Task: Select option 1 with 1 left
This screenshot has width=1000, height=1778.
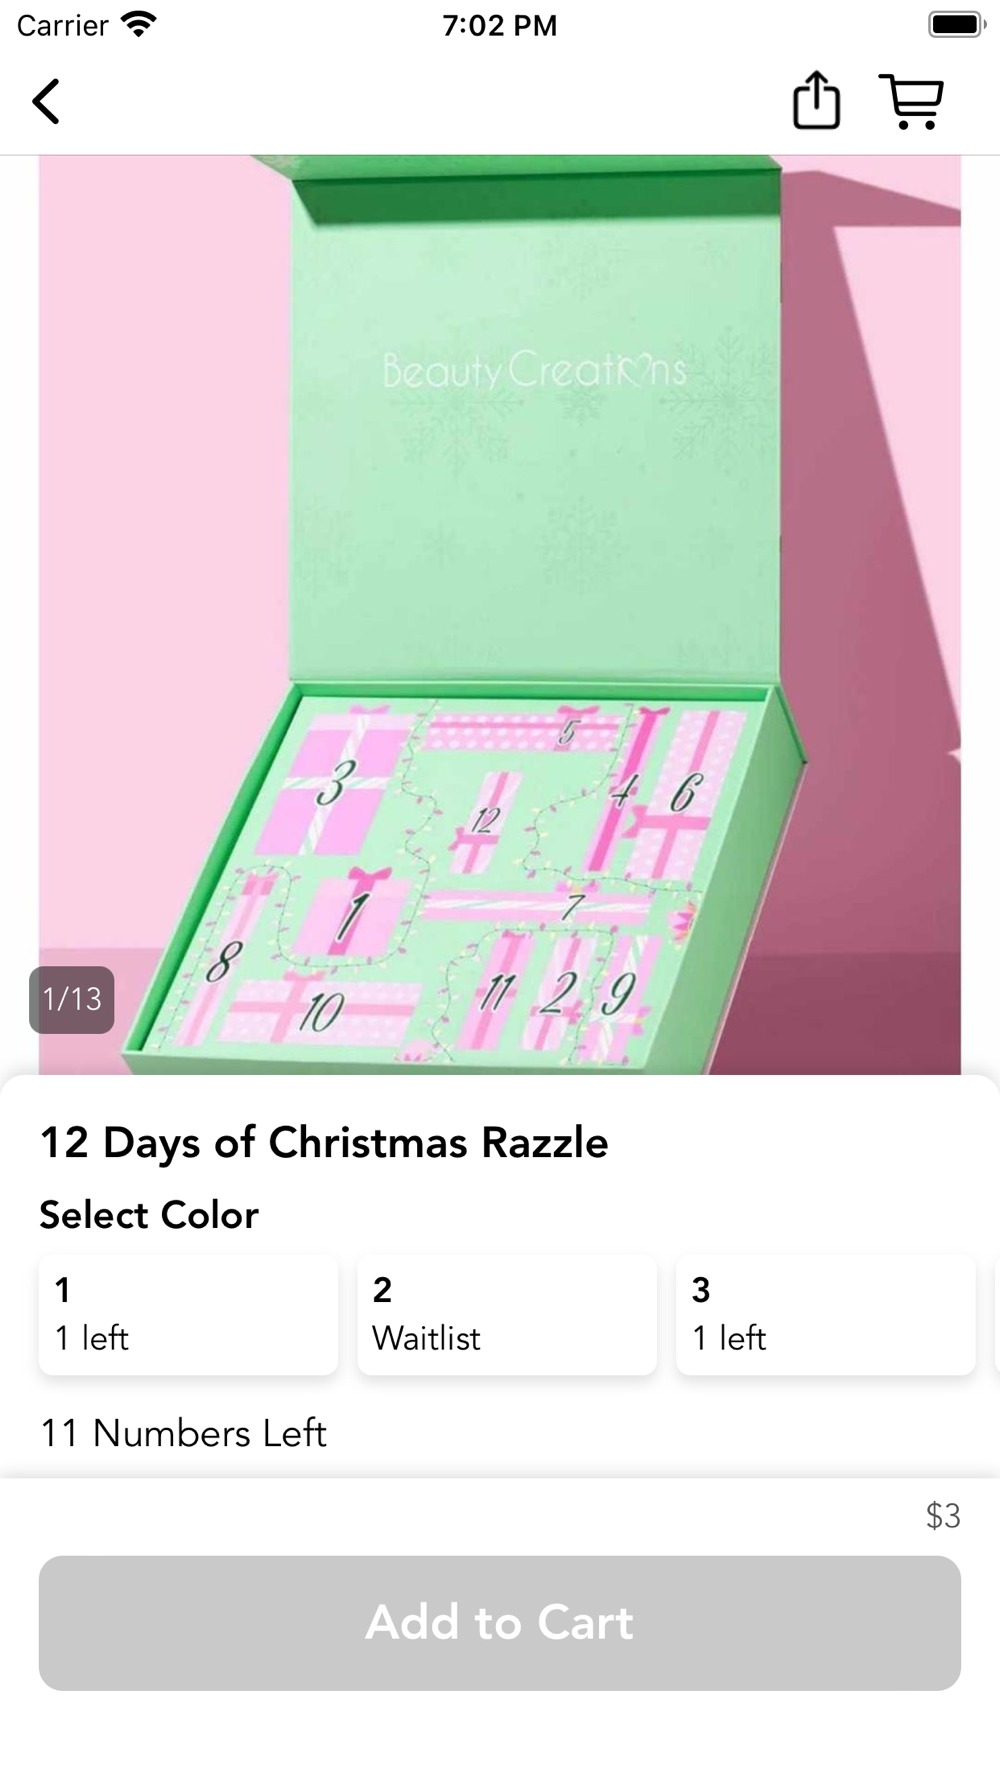Action: [x=188, y=1314]
